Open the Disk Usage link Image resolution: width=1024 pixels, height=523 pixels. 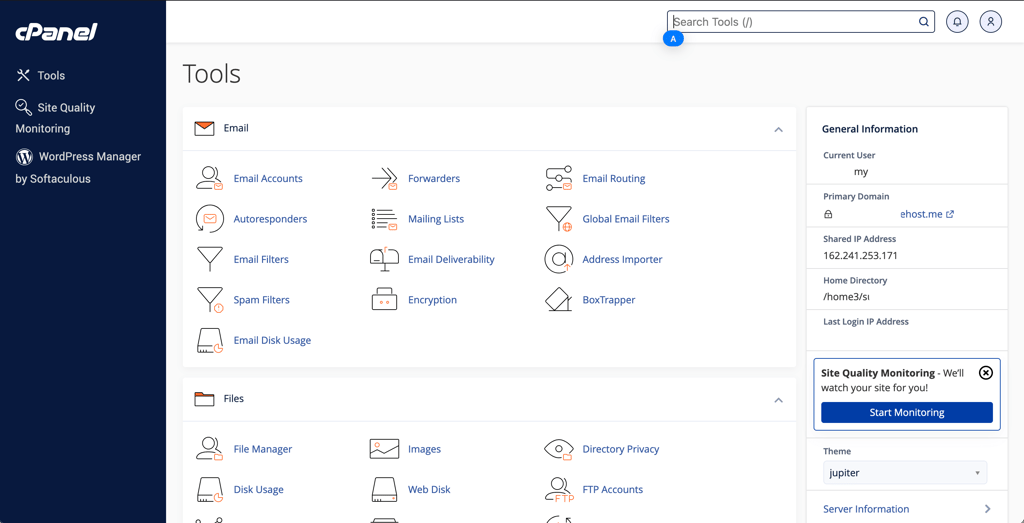[x=259, y=490]
